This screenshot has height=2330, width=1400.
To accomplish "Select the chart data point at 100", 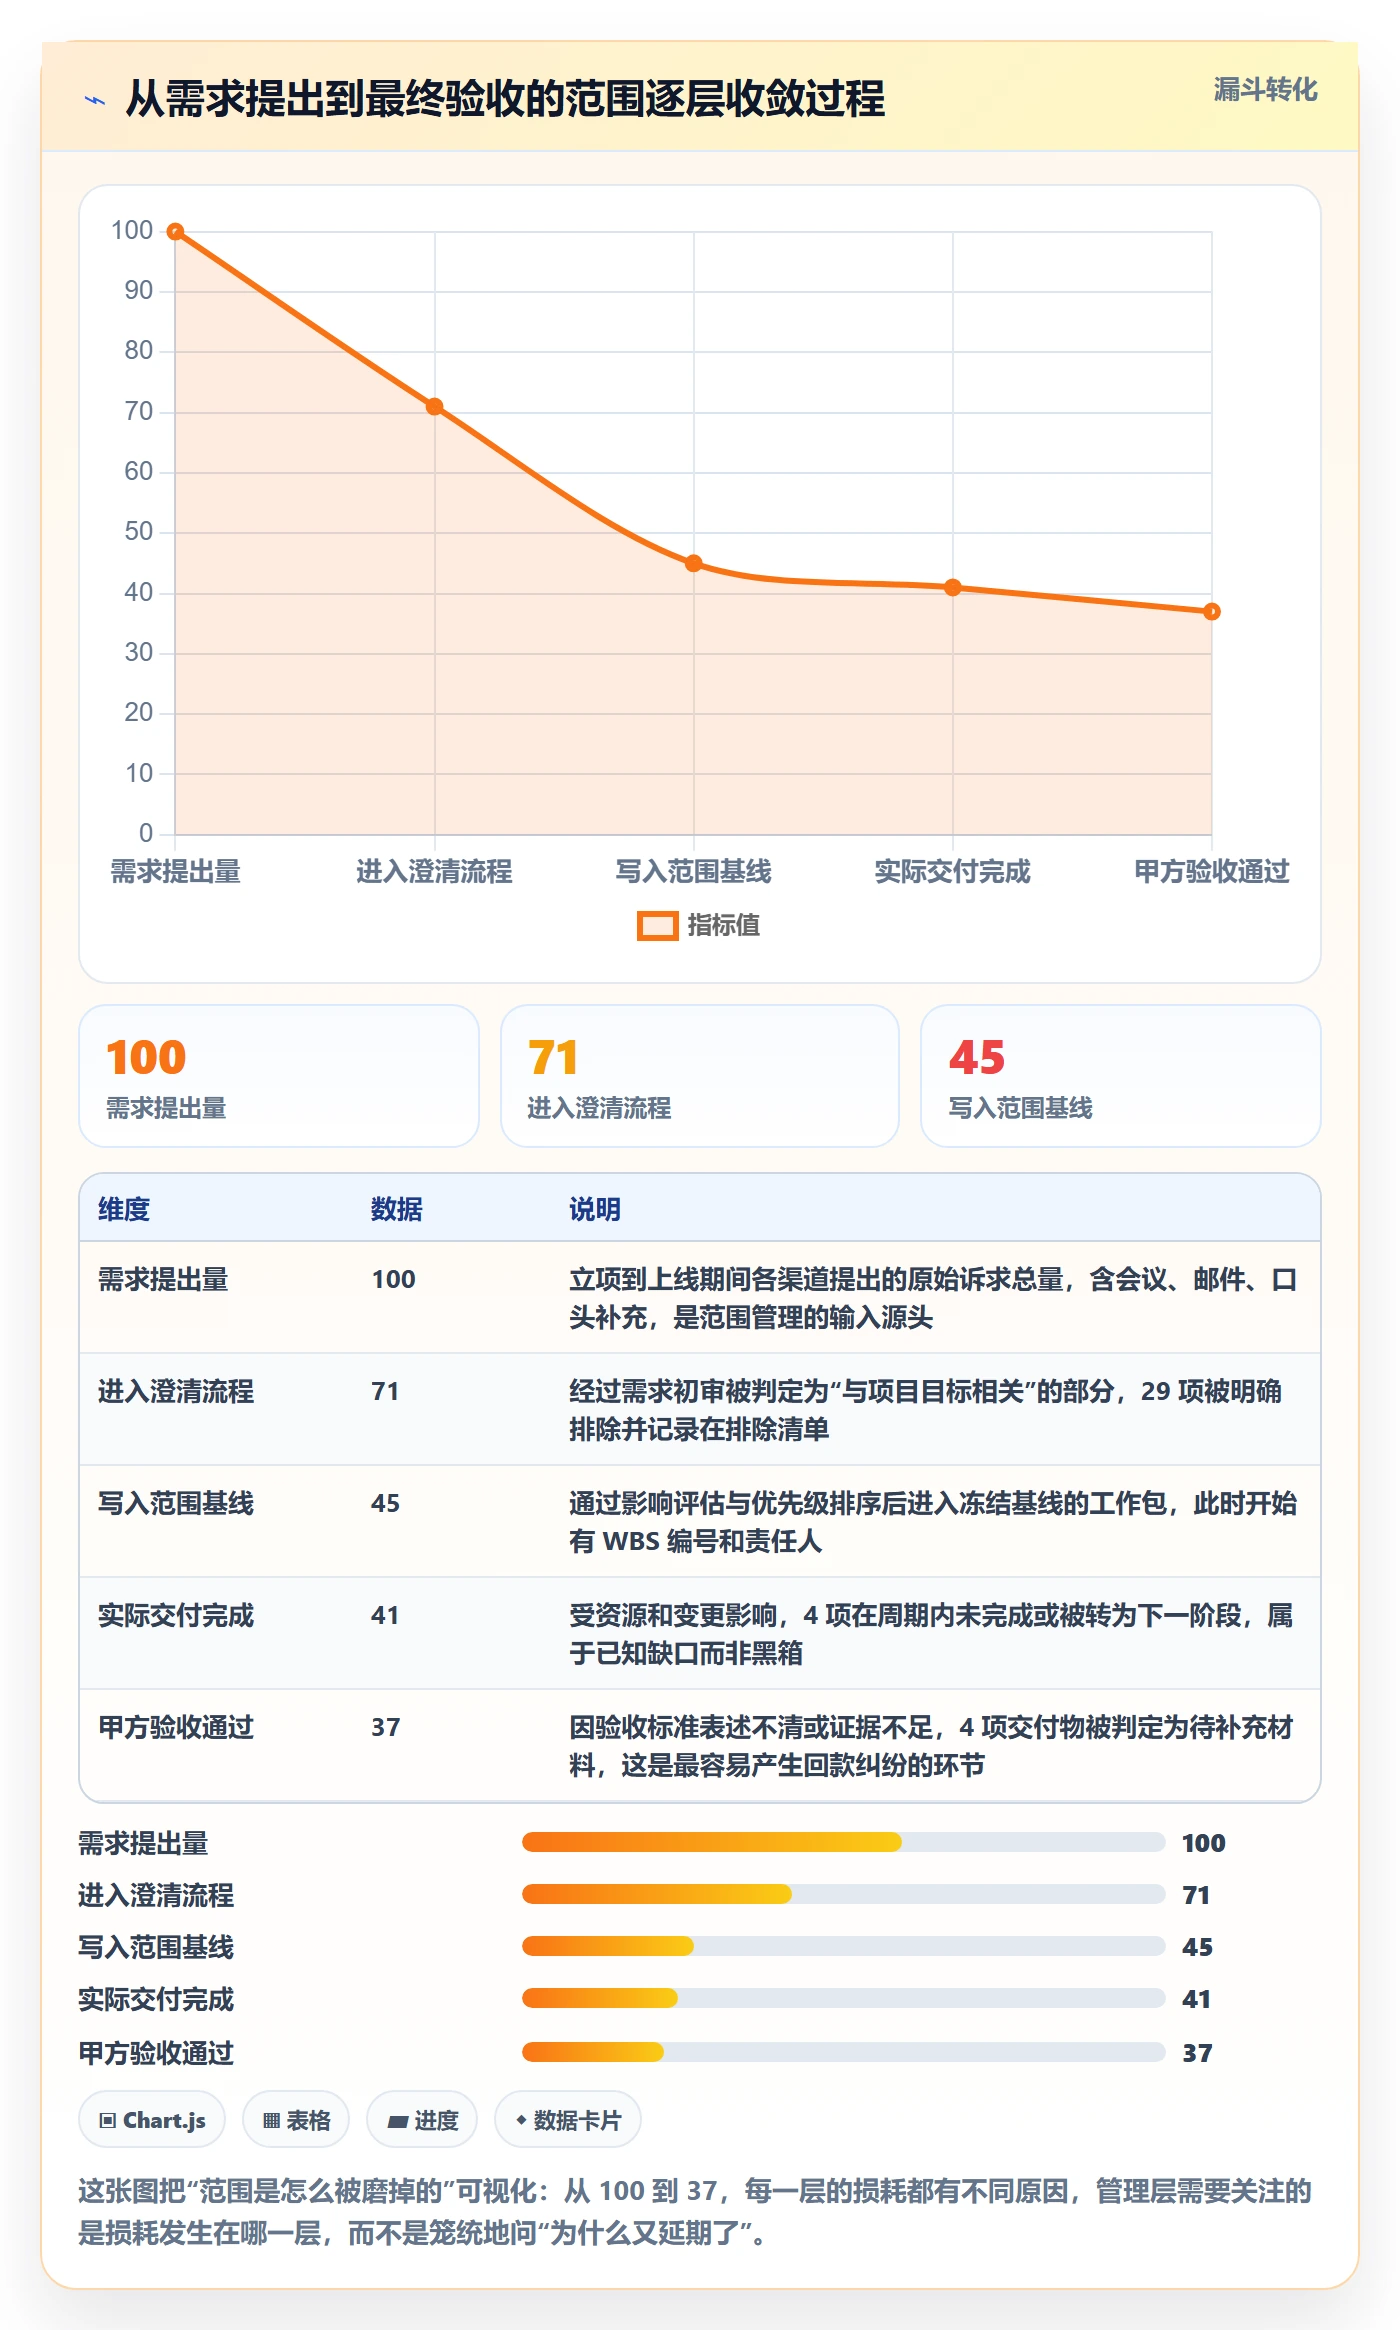I will [175, 232].
